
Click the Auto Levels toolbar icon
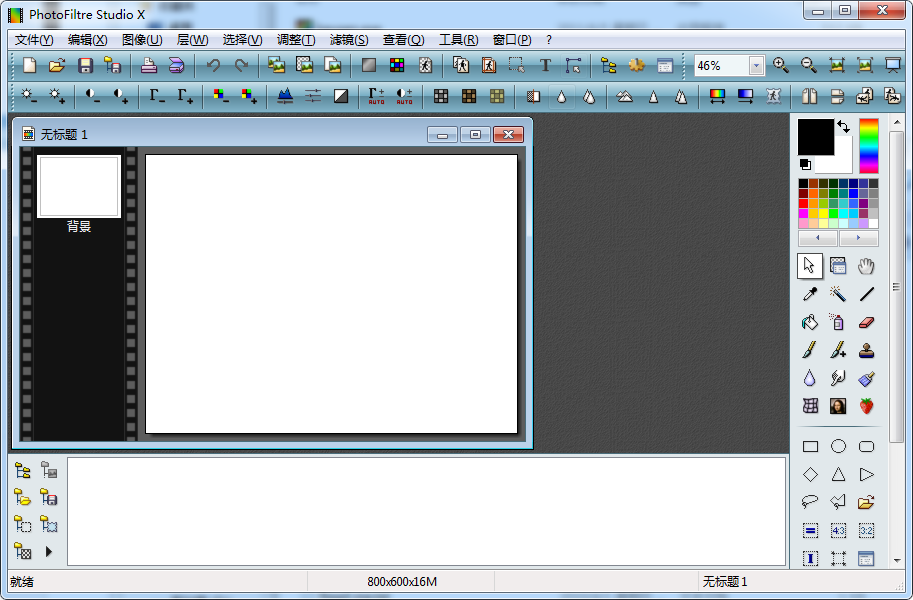(376, 96)
